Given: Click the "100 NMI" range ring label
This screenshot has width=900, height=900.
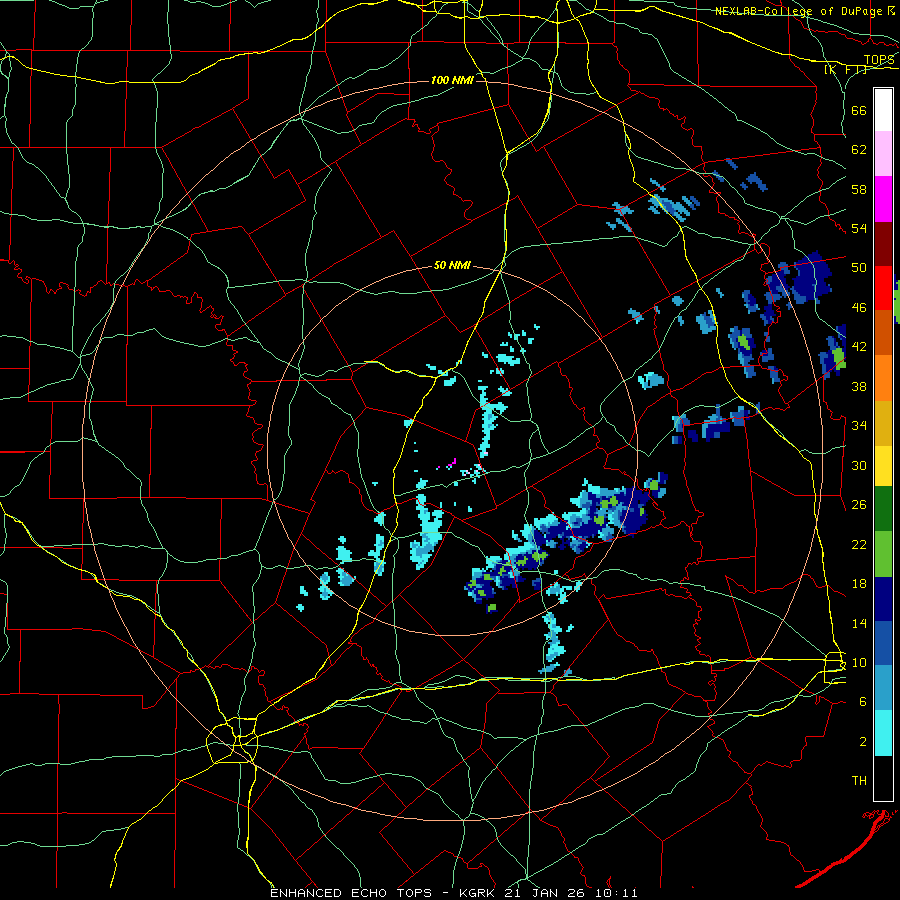Looking at the screenshot, I should click(x=452, y=80).
